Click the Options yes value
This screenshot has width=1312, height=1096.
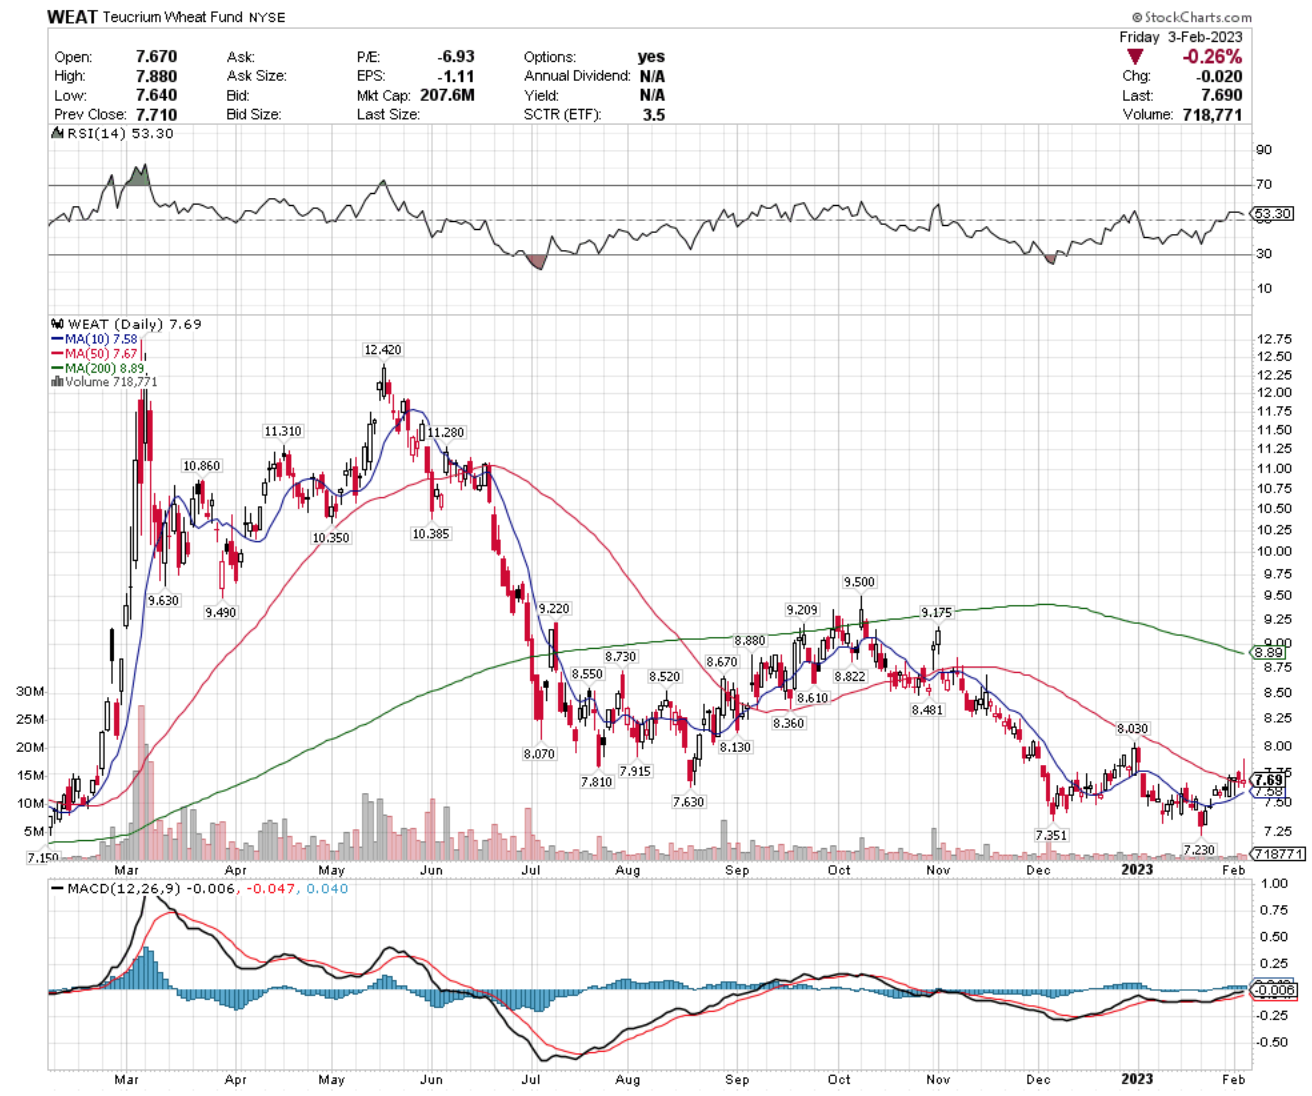click(x=651, y=57)
